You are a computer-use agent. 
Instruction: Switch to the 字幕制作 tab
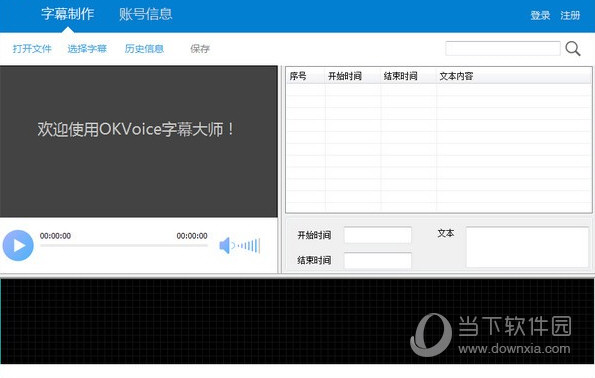[x=68, y=14]
